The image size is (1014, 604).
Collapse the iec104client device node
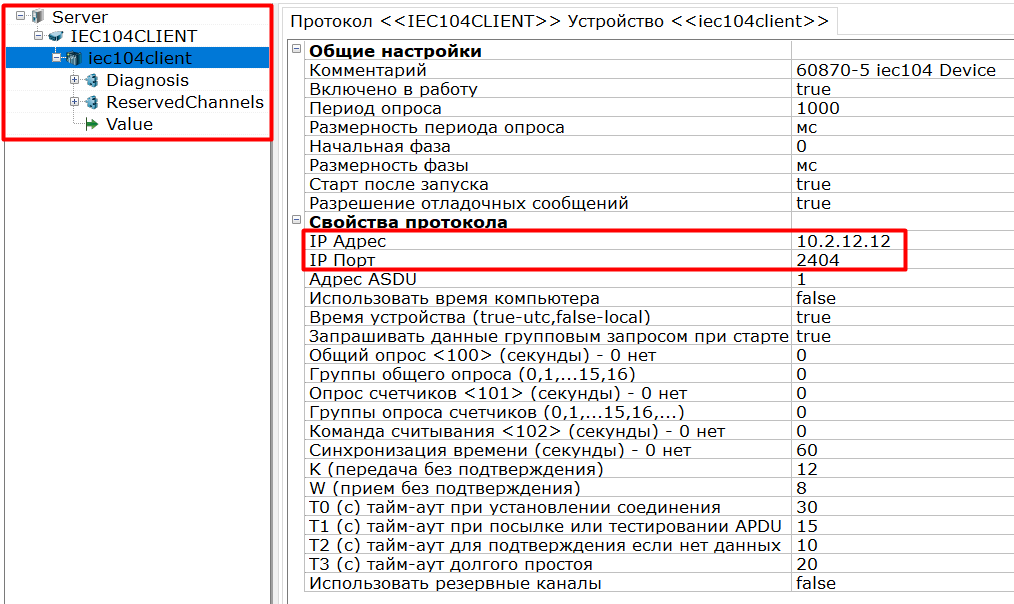click(x=57, y=58)
